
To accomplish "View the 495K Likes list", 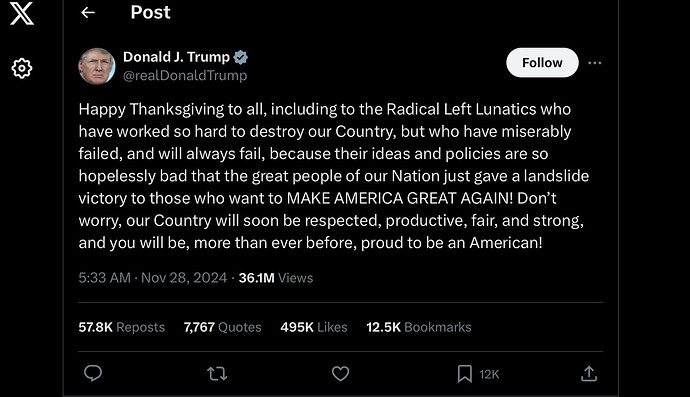I will click(314, 327).
